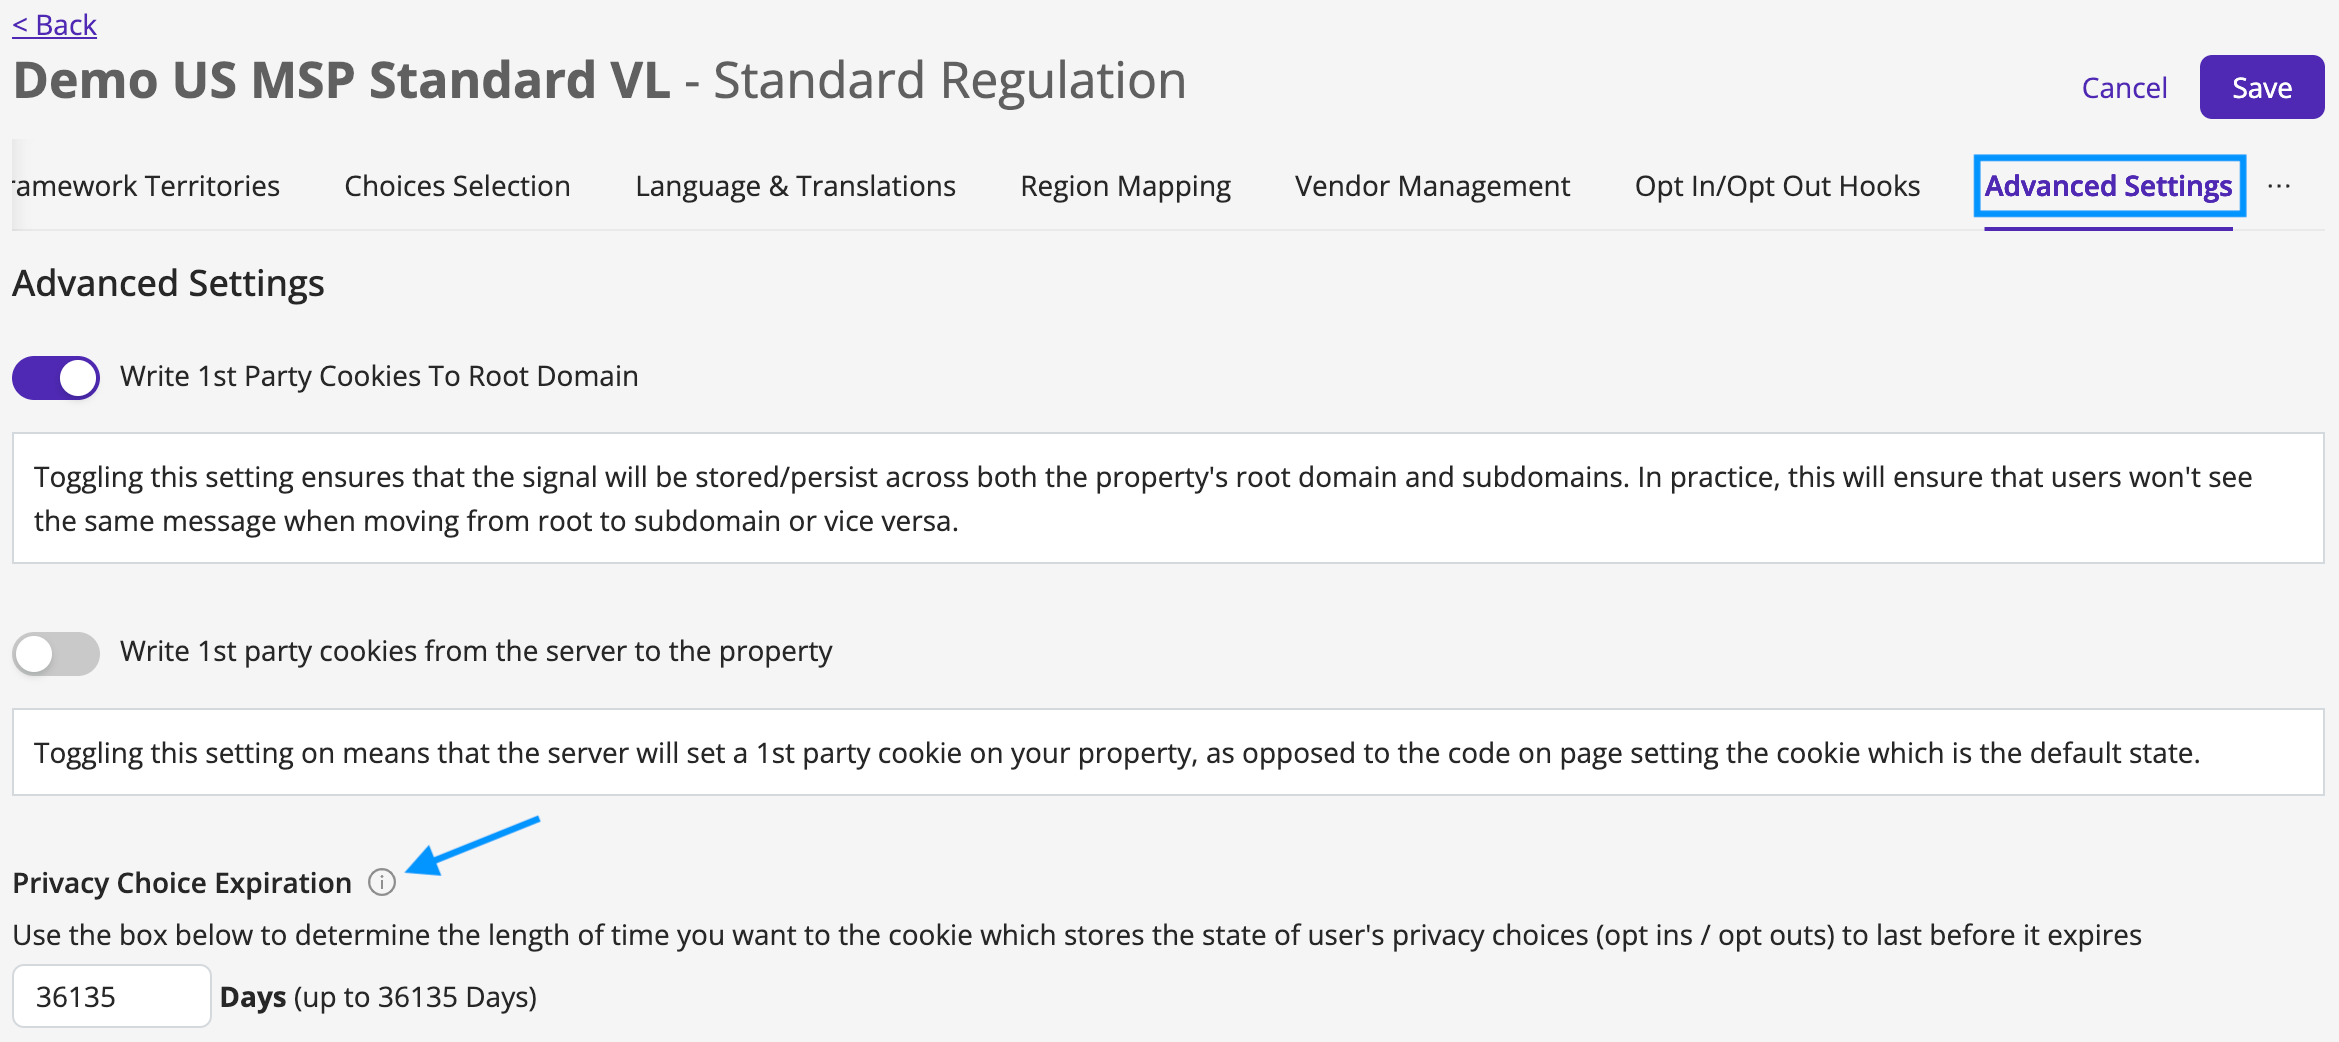2339x1042 pixels.
Task: Select the Region Mapping tab
Action: [x=1124, y=185]
